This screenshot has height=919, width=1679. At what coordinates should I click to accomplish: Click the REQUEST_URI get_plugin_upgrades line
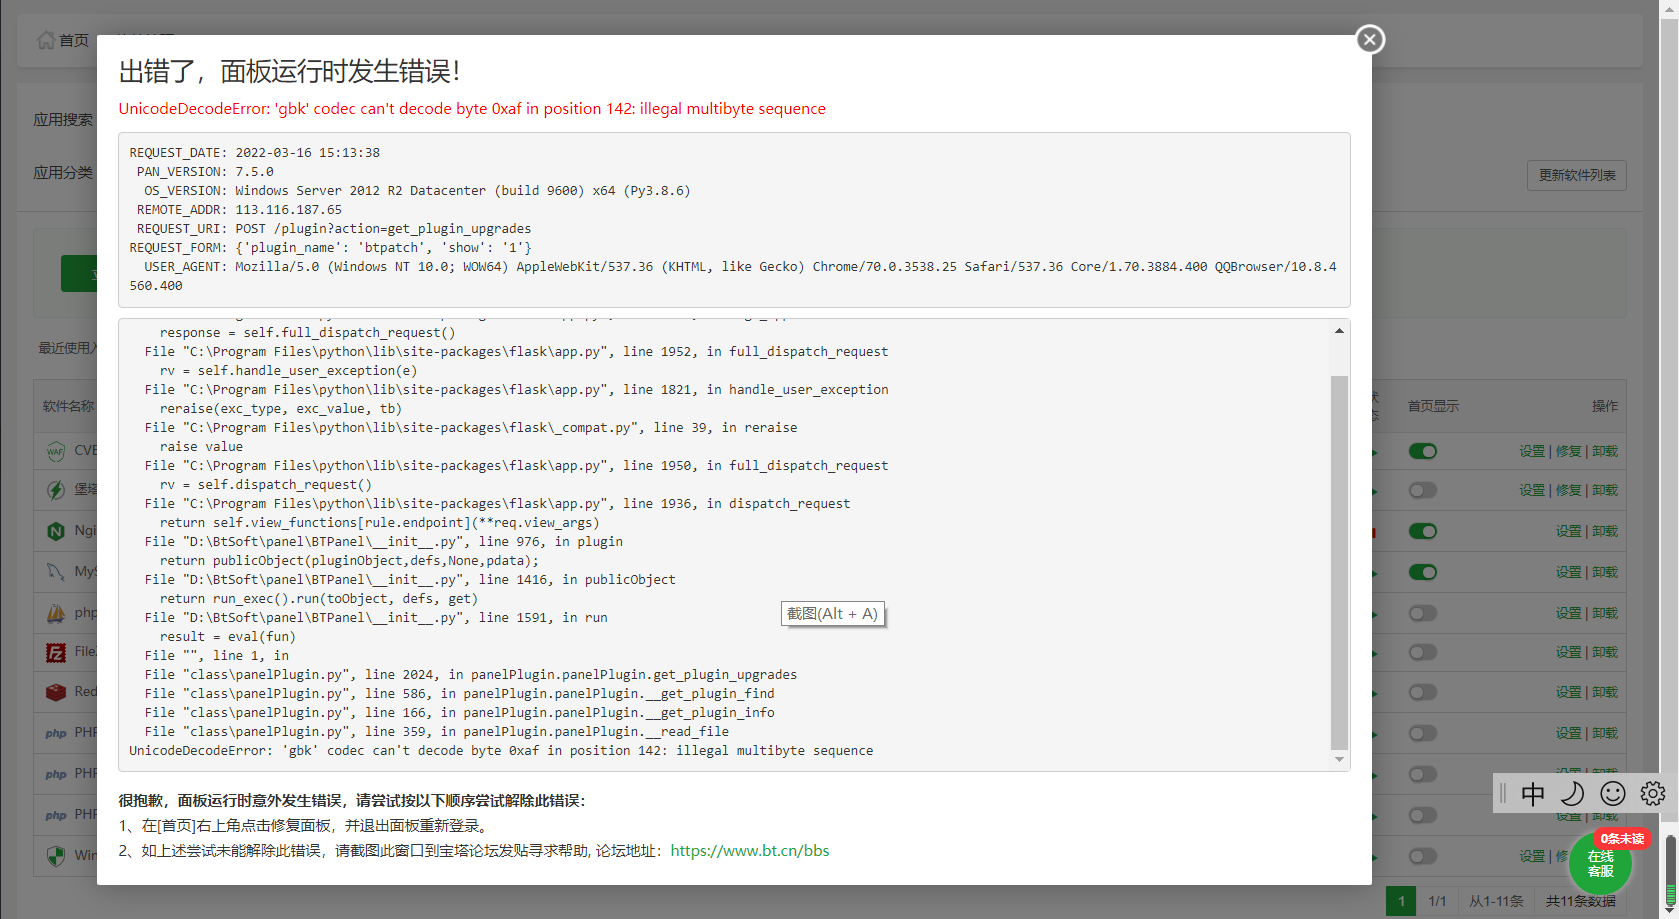334,229
